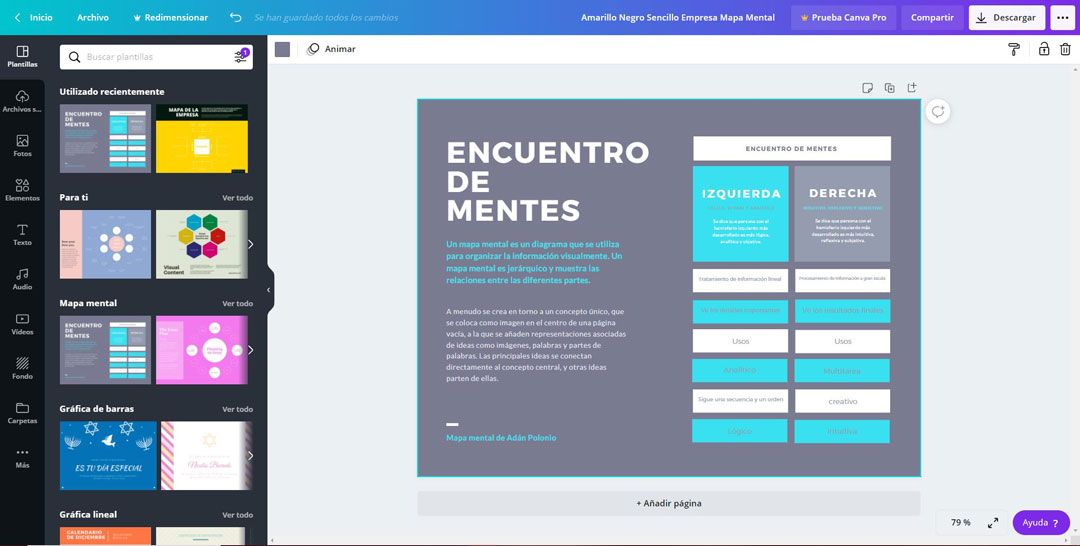
Task: Click the Compartir button
Action: [932, 17]
